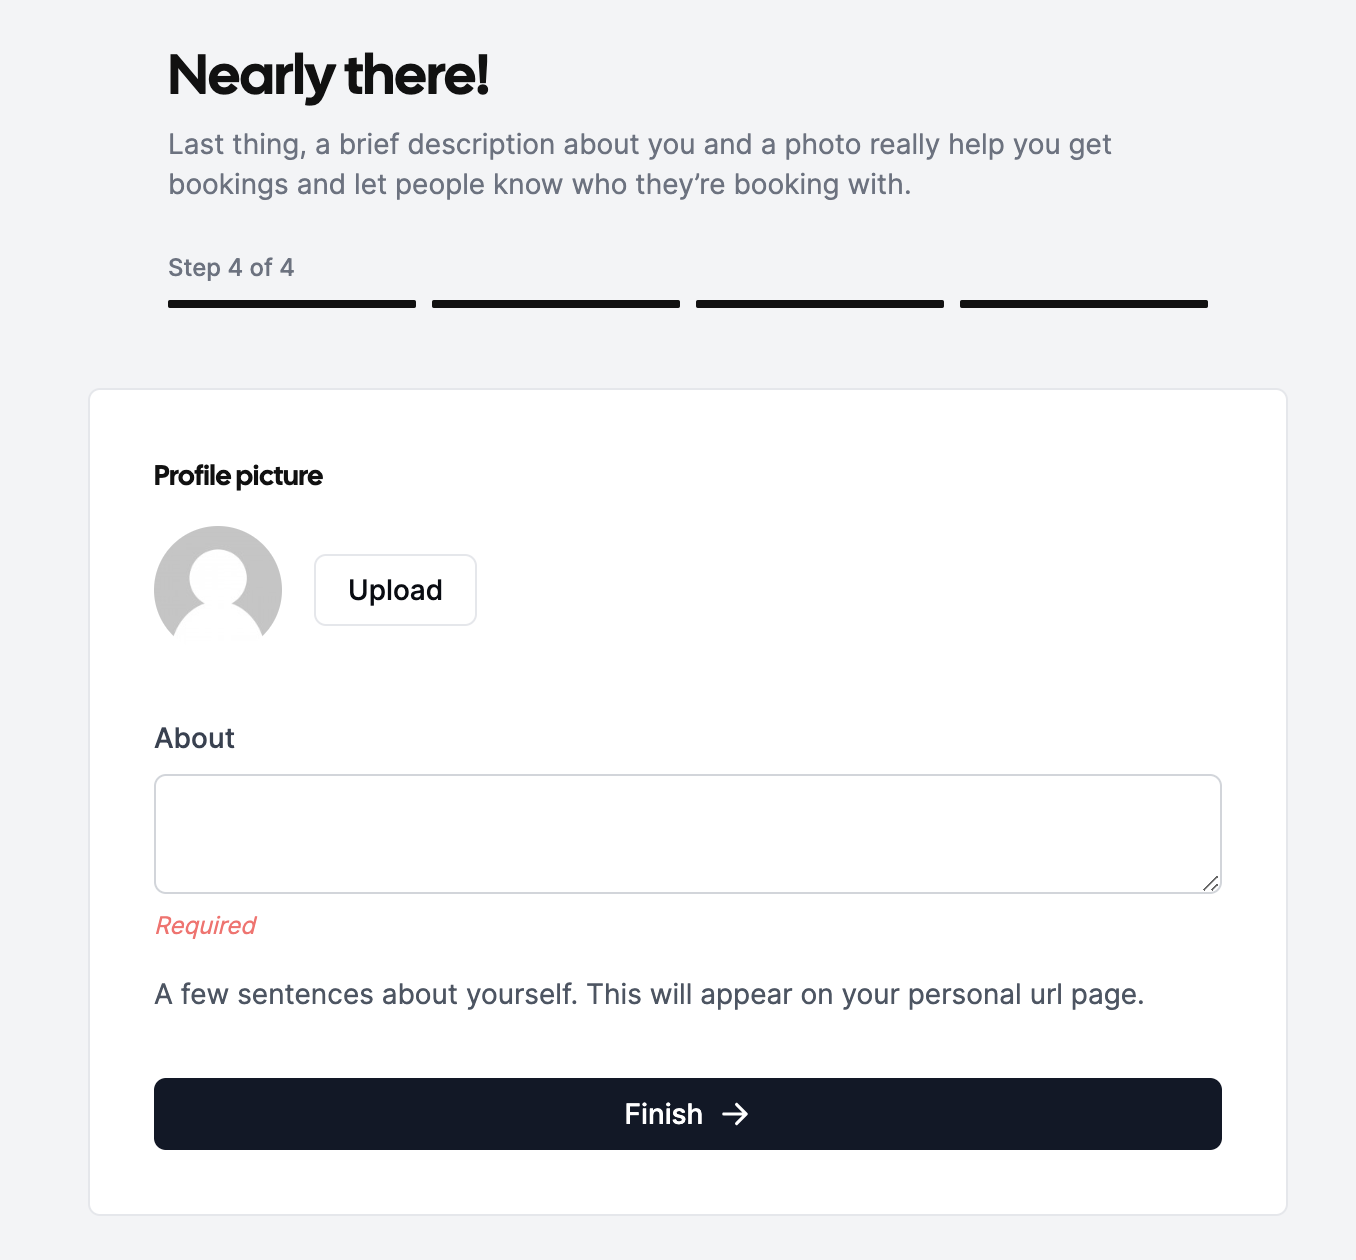
Task: Click the fourth progress bar segment
Action: click(1083, 303)
